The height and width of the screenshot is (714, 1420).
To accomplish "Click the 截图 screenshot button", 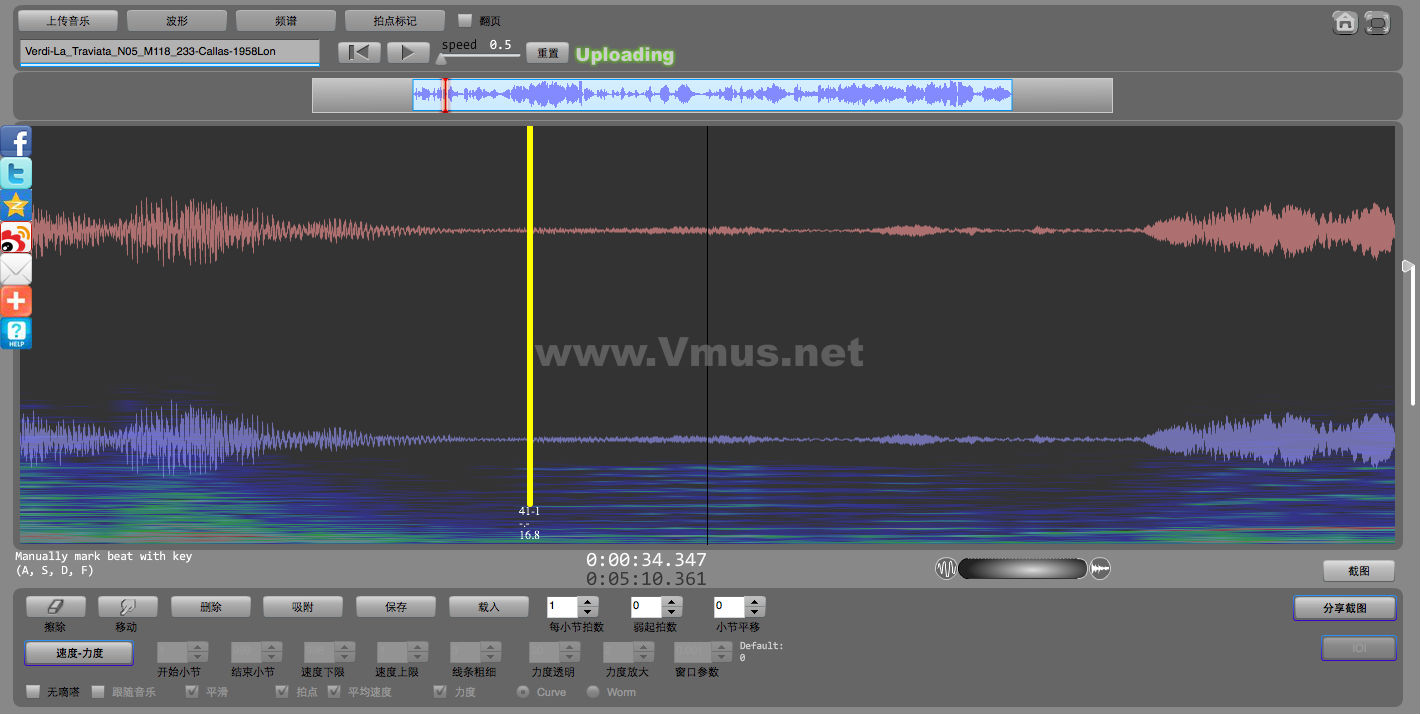I will tap(1358, 571).
